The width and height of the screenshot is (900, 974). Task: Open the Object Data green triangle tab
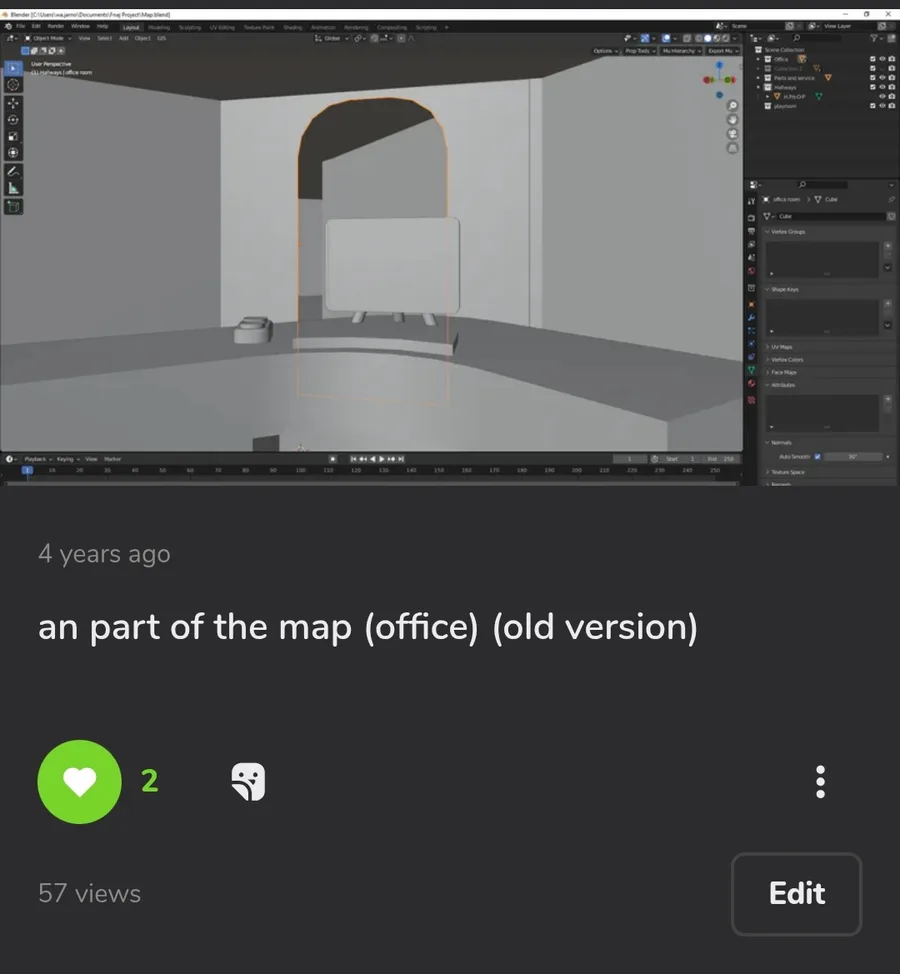point(752,370)
